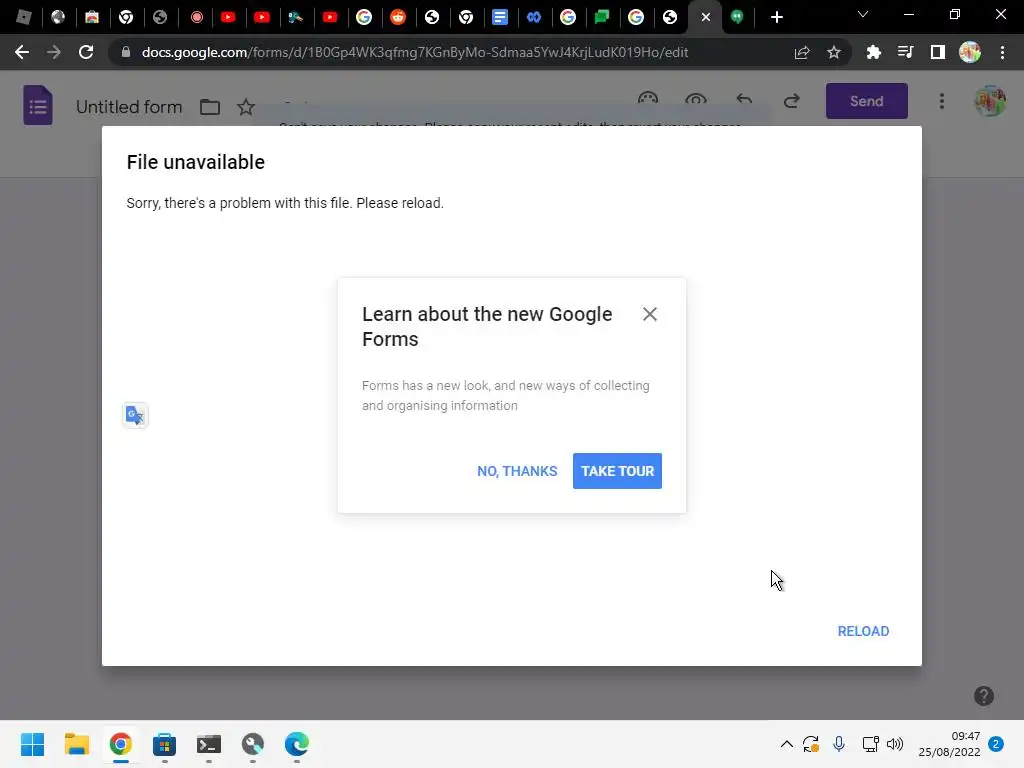Open the Terminal taskbar icon

(208, 744)
